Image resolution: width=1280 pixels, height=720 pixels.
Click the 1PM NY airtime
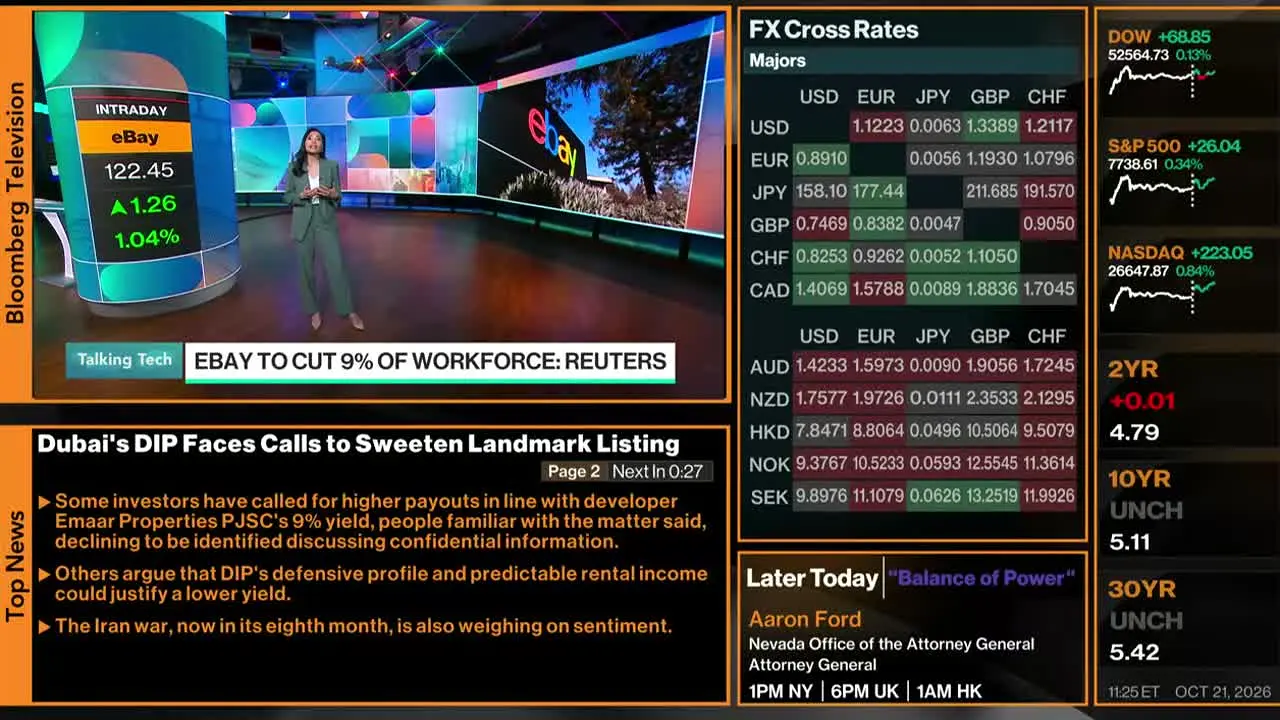781,691
